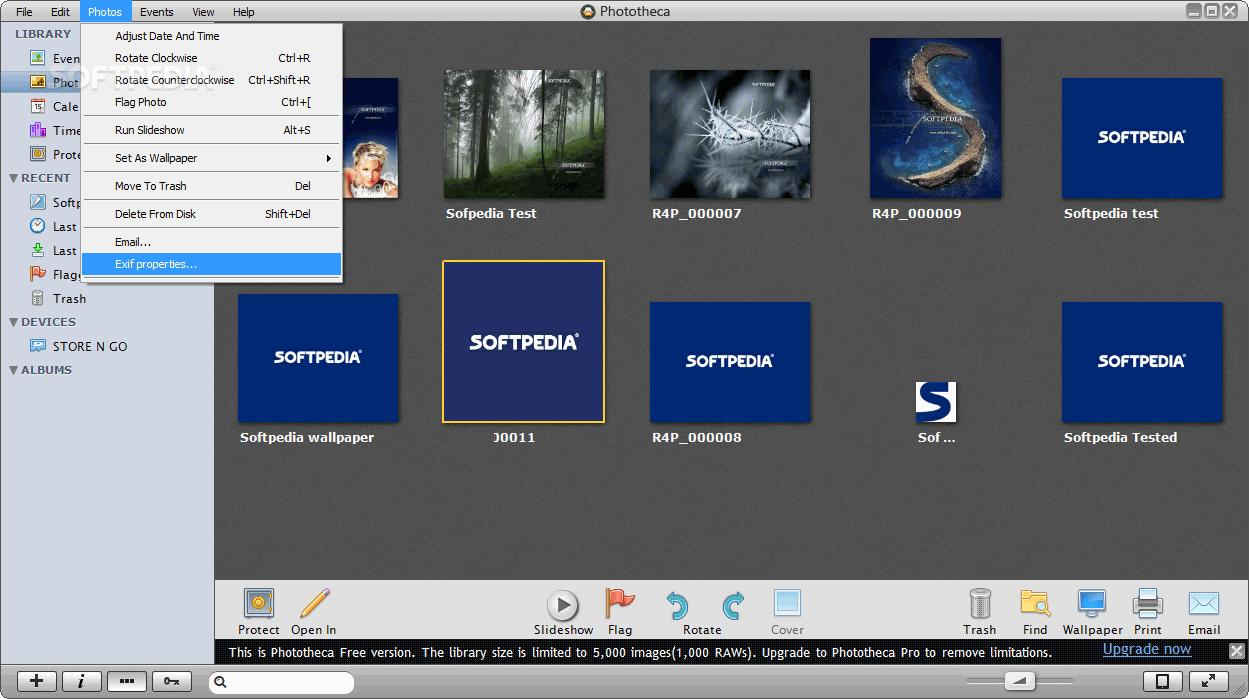
Task: Click the key icon button
Action: tap(172, 681)
